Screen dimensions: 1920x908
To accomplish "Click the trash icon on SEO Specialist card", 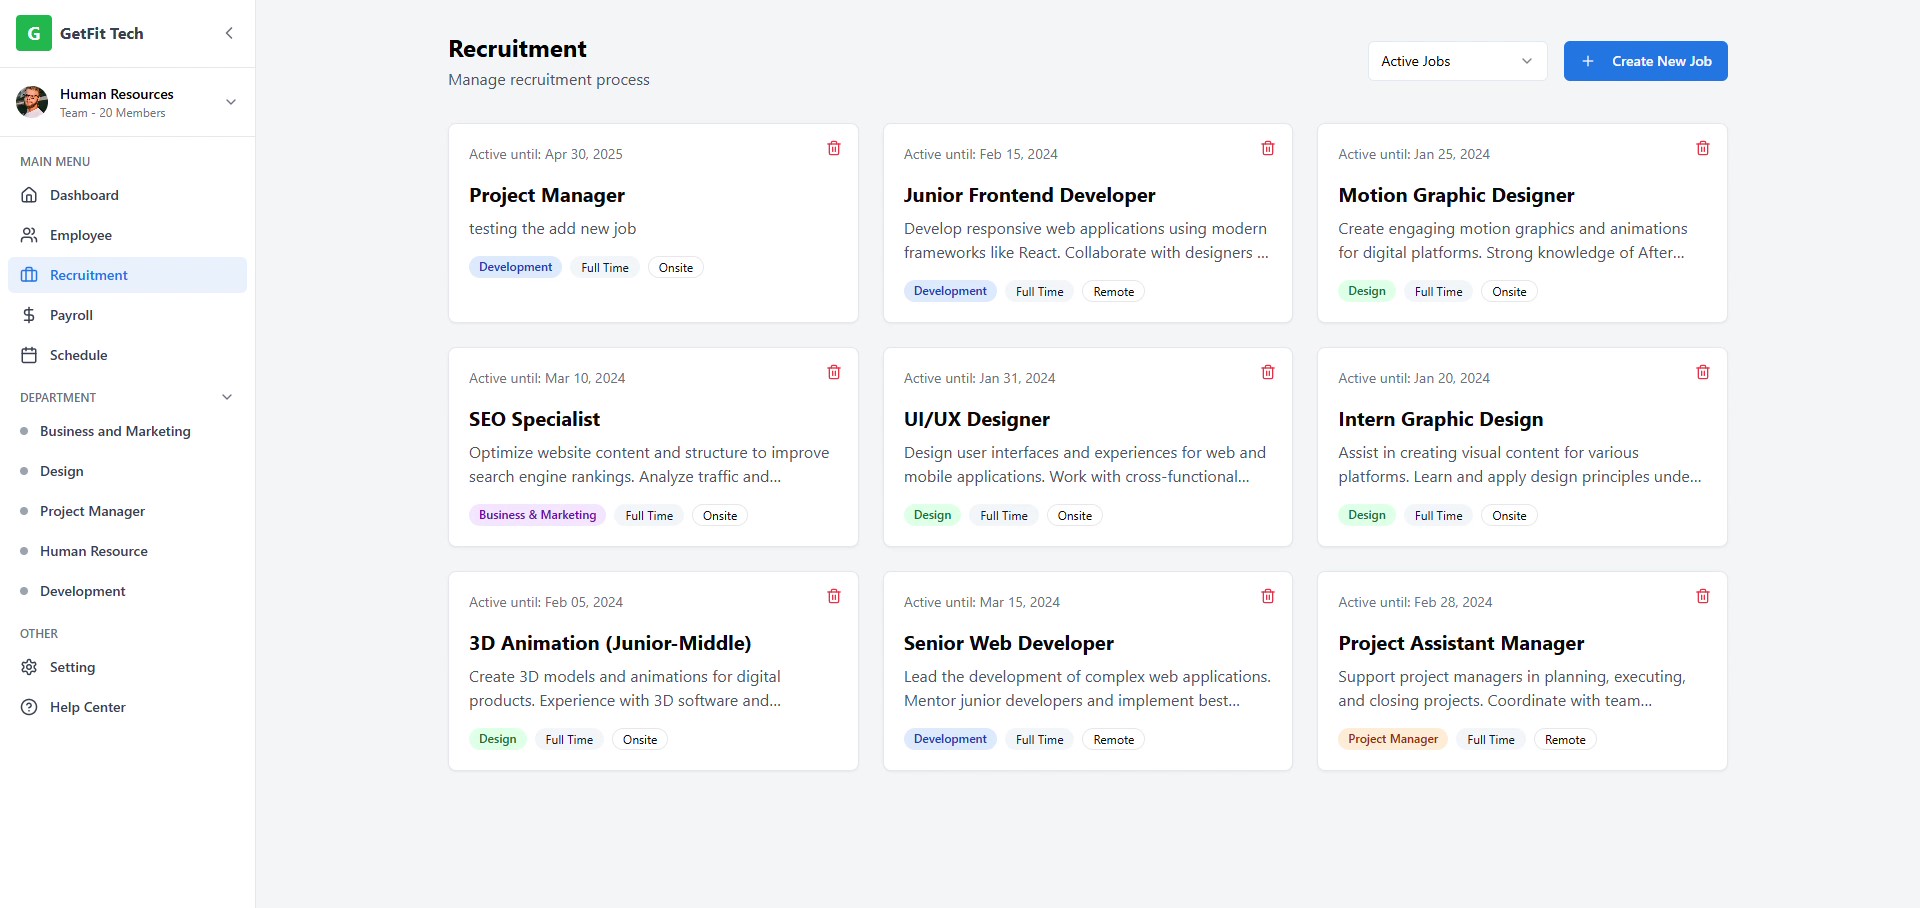I will 834,372.
